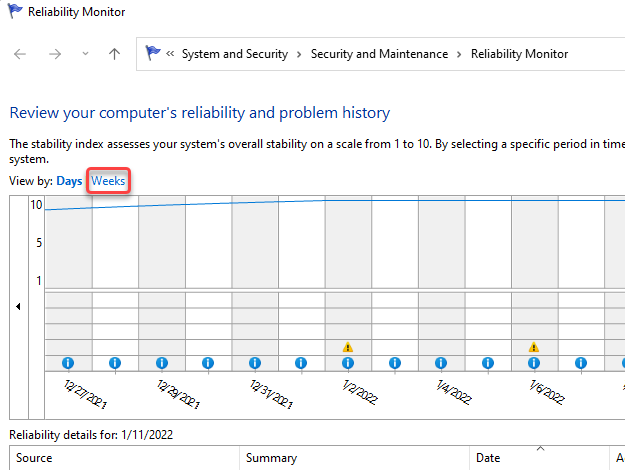Screen dimensions: 625x470
Task: Click the flag icon in the address bar
Action: (x=153, y=54)
